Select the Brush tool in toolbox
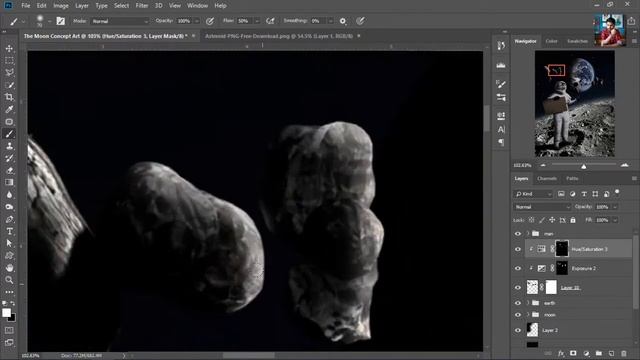Screen dimensions: 640x360 (x=9, y=134)
